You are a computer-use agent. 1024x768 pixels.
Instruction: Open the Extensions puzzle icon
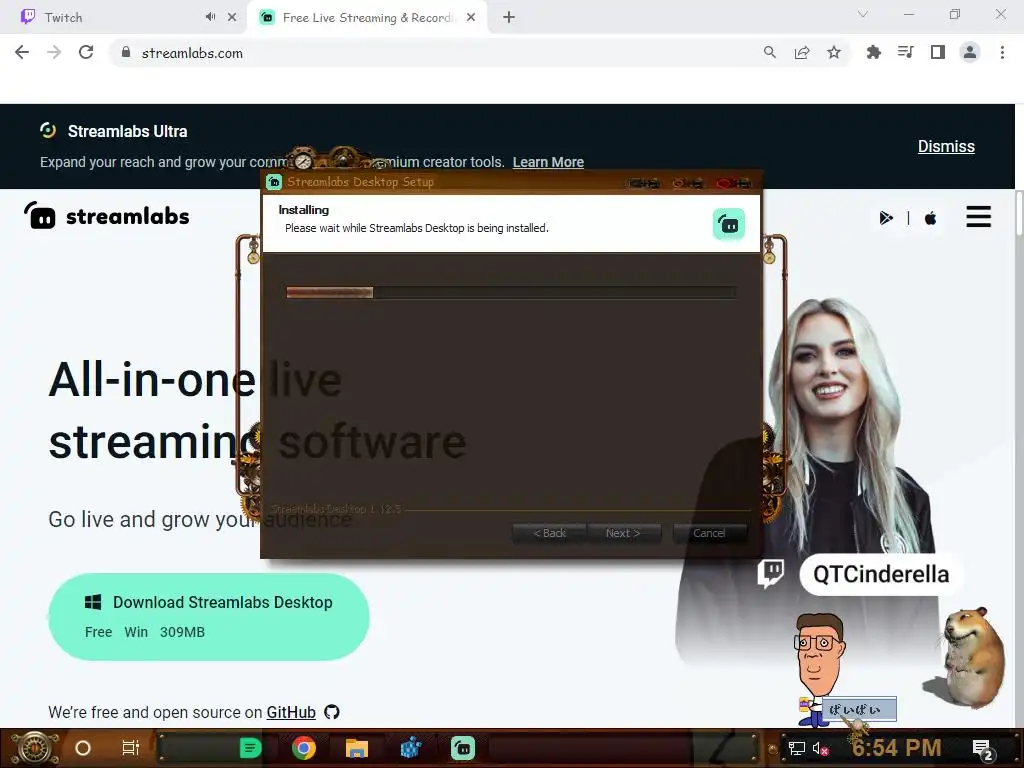874,52
